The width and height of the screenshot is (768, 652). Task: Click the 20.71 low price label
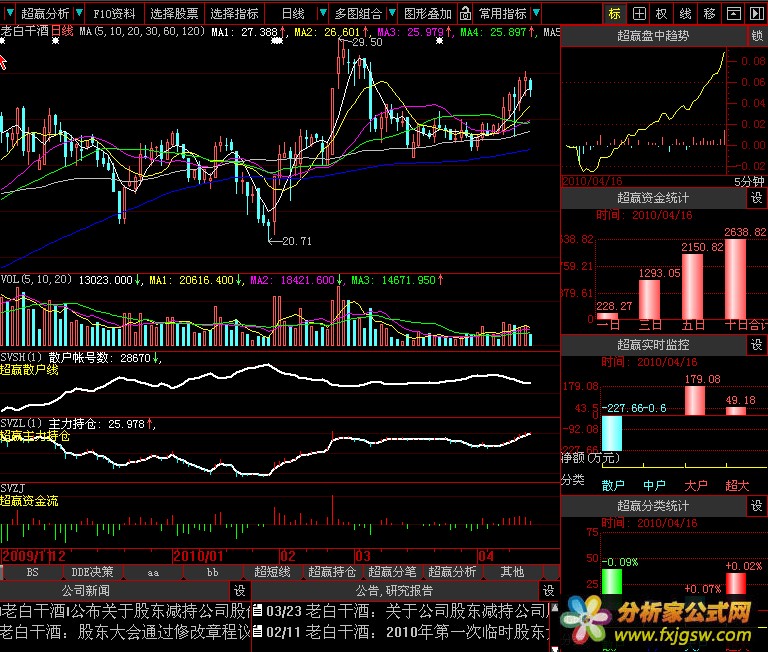click(x=297, y=241)
